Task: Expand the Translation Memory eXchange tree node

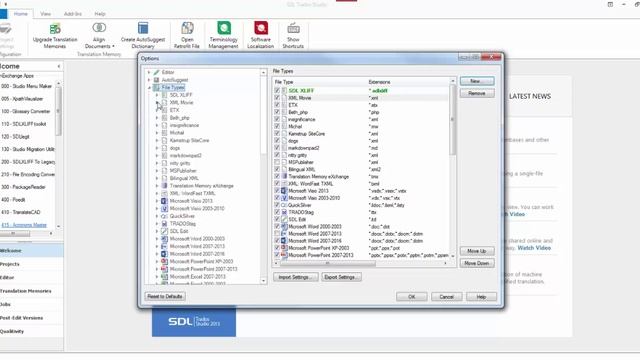Action: (x=157, y=186)
